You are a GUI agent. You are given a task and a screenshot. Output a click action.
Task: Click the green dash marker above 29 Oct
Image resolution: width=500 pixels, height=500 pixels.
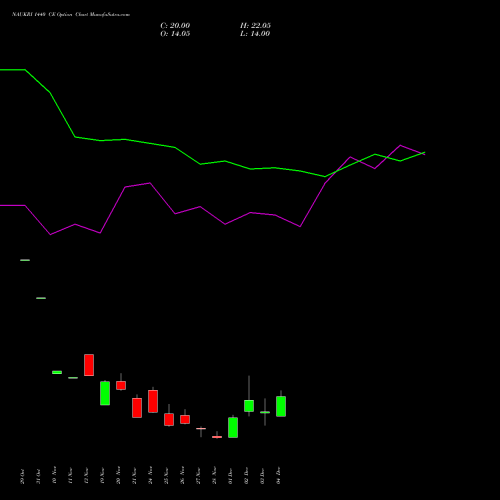tap(25, 260)
